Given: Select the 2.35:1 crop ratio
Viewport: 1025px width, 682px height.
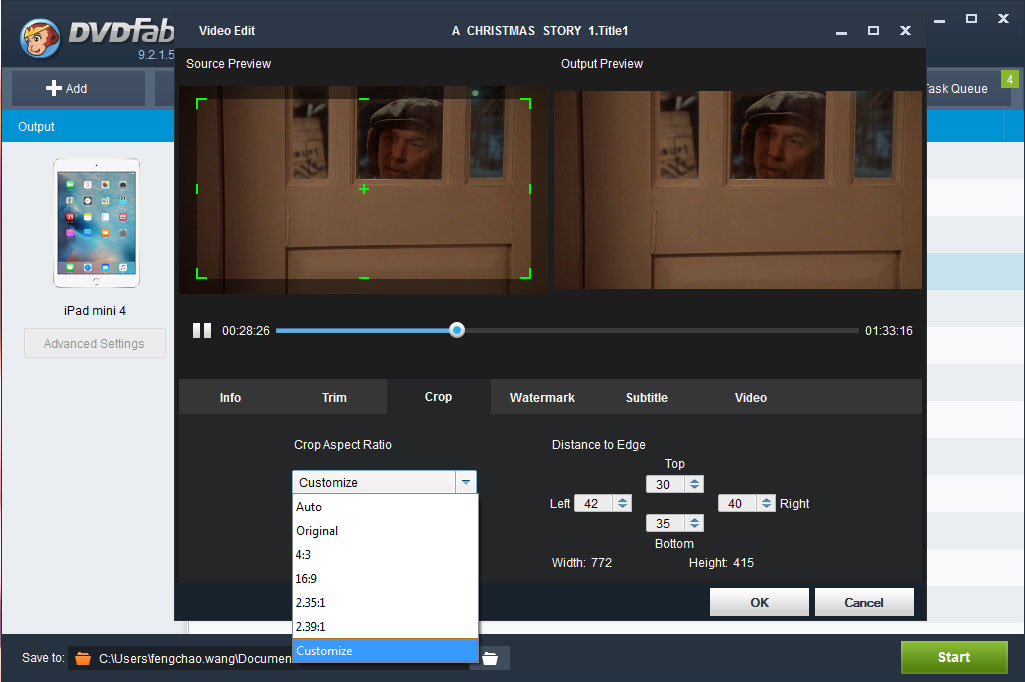Looking at the screenshot, I should click(x=310, y=603).
